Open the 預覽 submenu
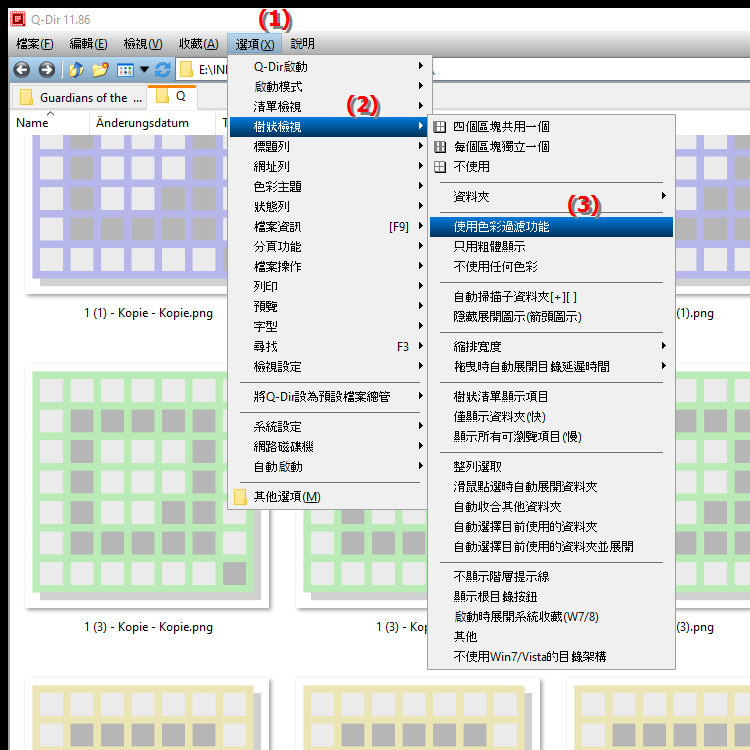 click(x=330, y=307)
